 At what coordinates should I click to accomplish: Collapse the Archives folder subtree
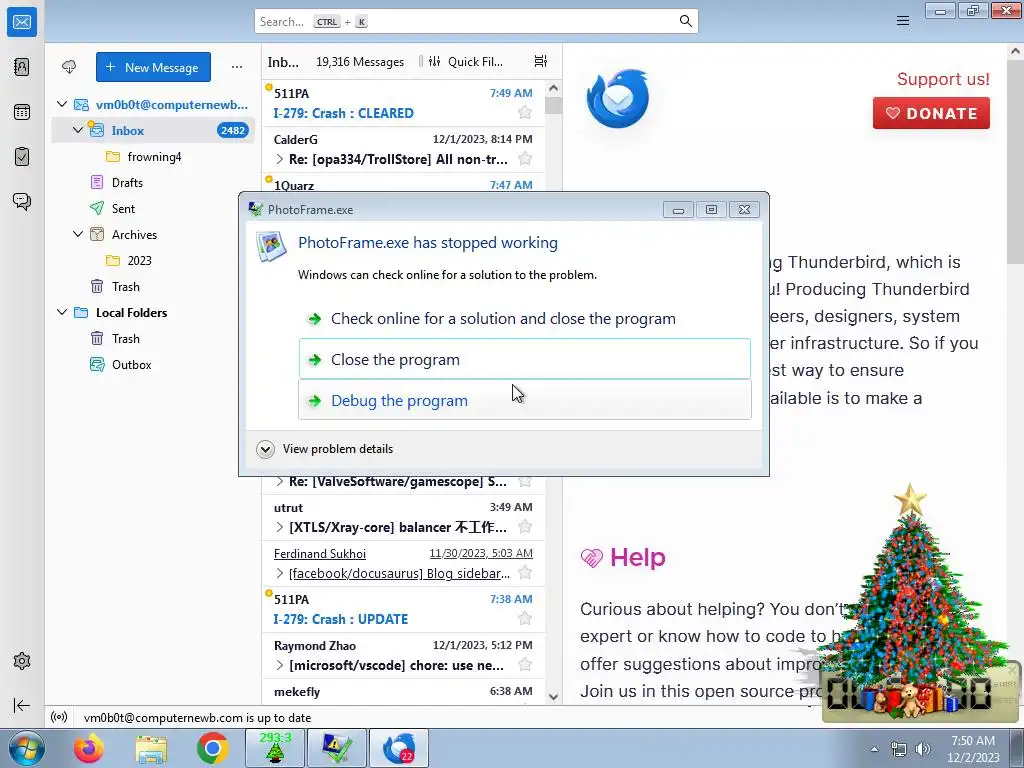[78, 234]
